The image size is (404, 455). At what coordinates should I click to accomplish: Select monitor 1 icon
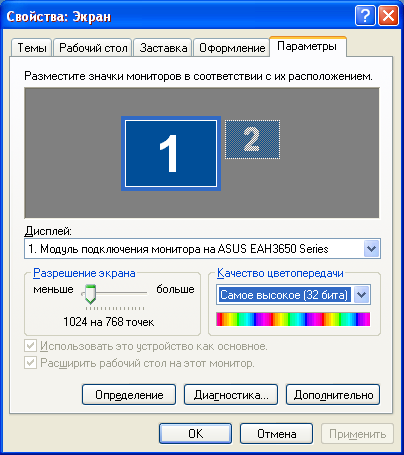(171, 153)
